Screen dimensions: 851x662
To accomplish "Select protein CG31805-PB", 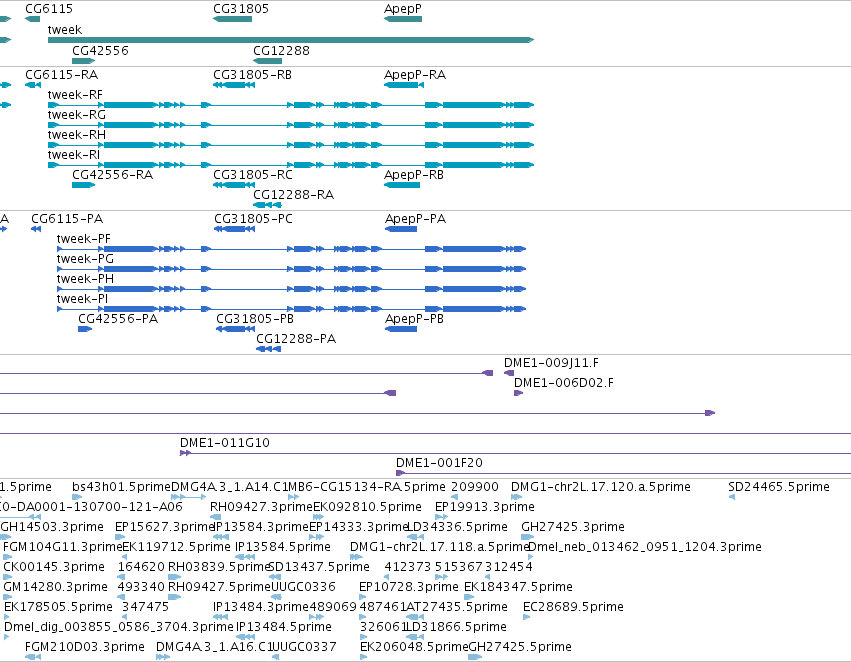I will (236, 329).
